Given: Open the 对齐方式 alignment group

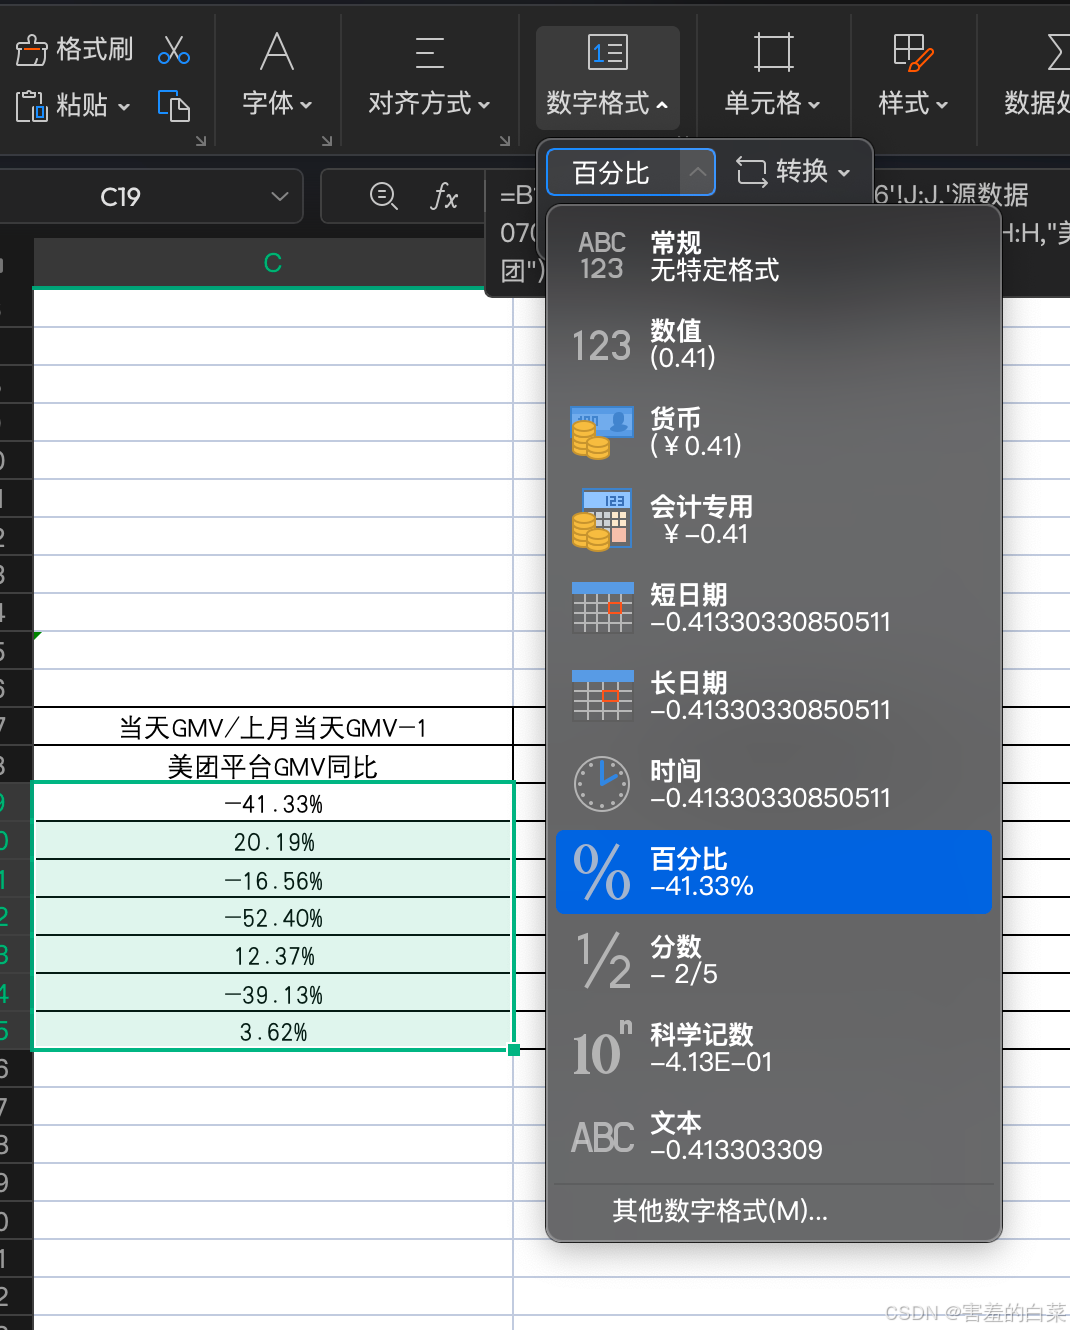Looking at the screenshot, I should pos(429,78).
